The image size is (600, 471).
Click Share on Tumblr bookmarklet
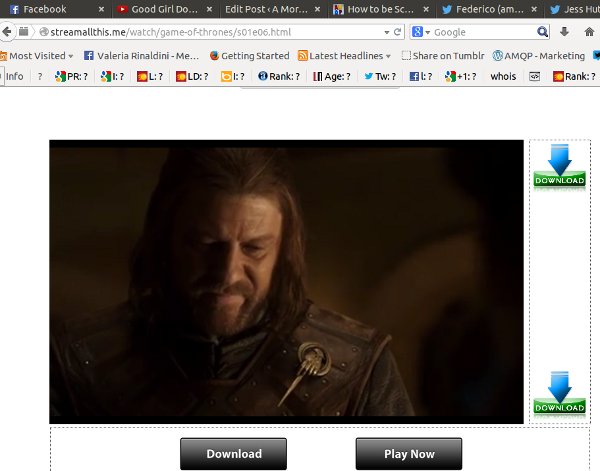coord(443,56)
